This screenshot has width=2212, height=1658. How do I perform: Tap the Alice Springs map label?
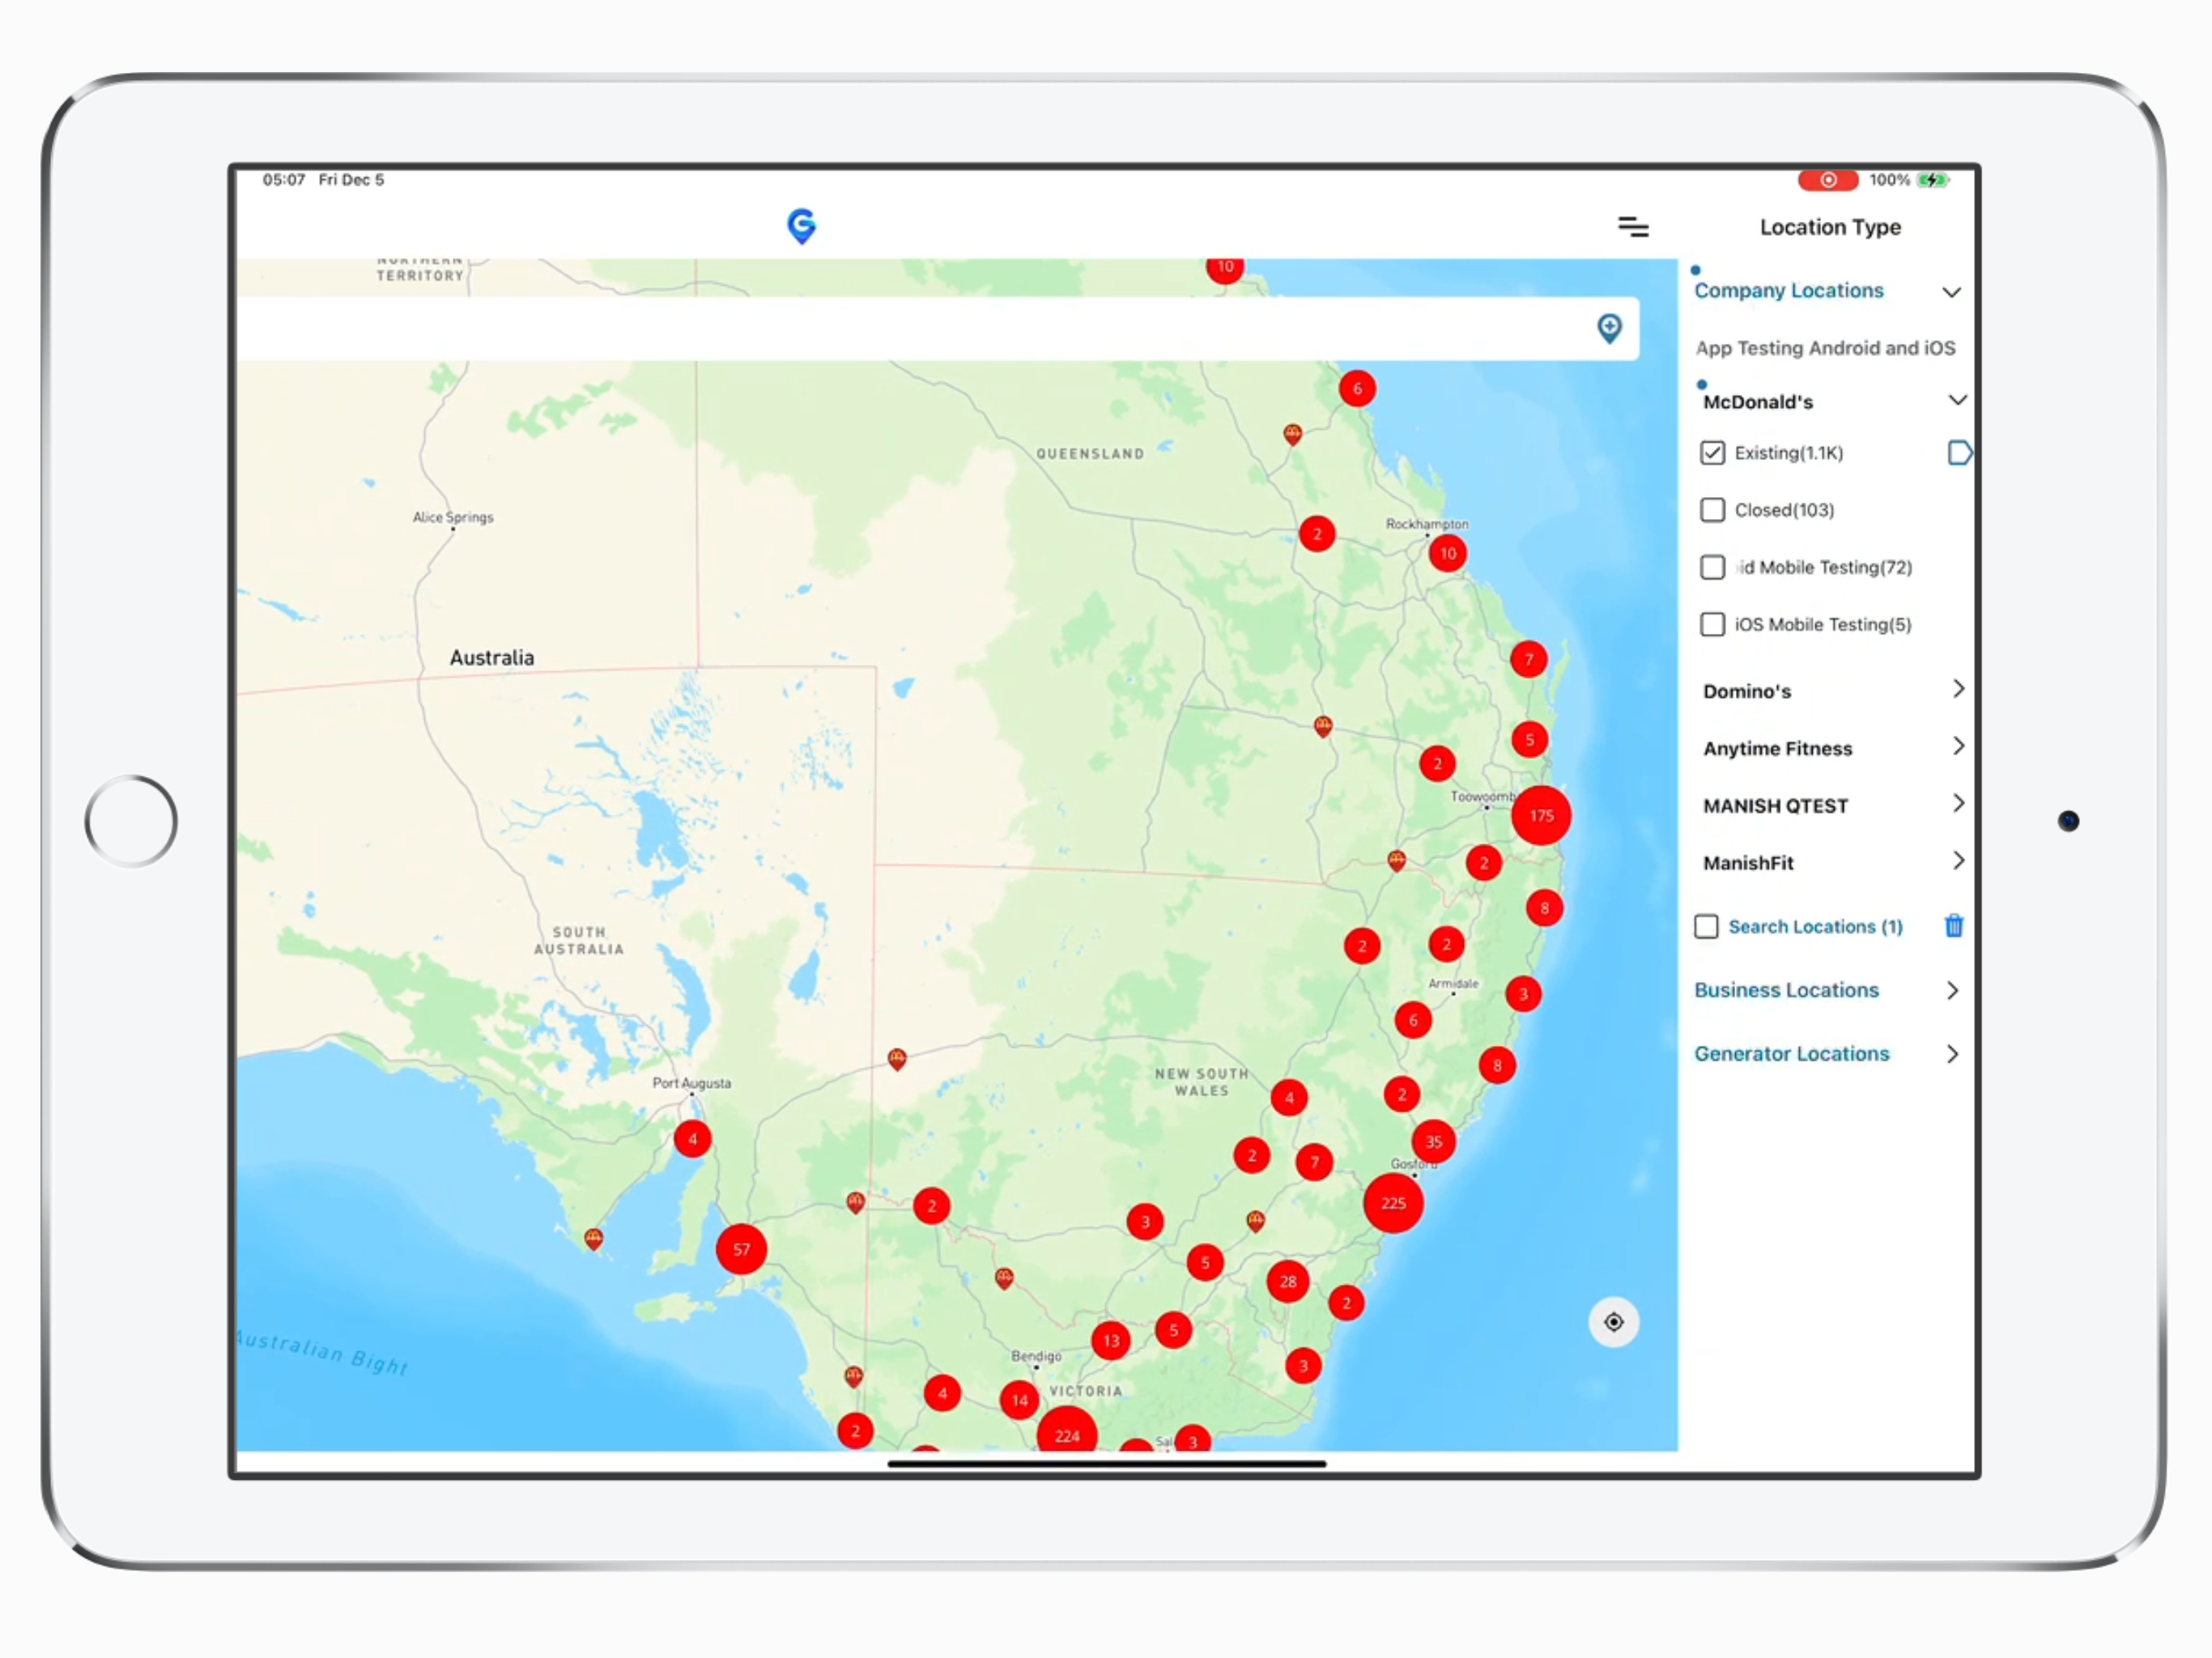[453, 517]
